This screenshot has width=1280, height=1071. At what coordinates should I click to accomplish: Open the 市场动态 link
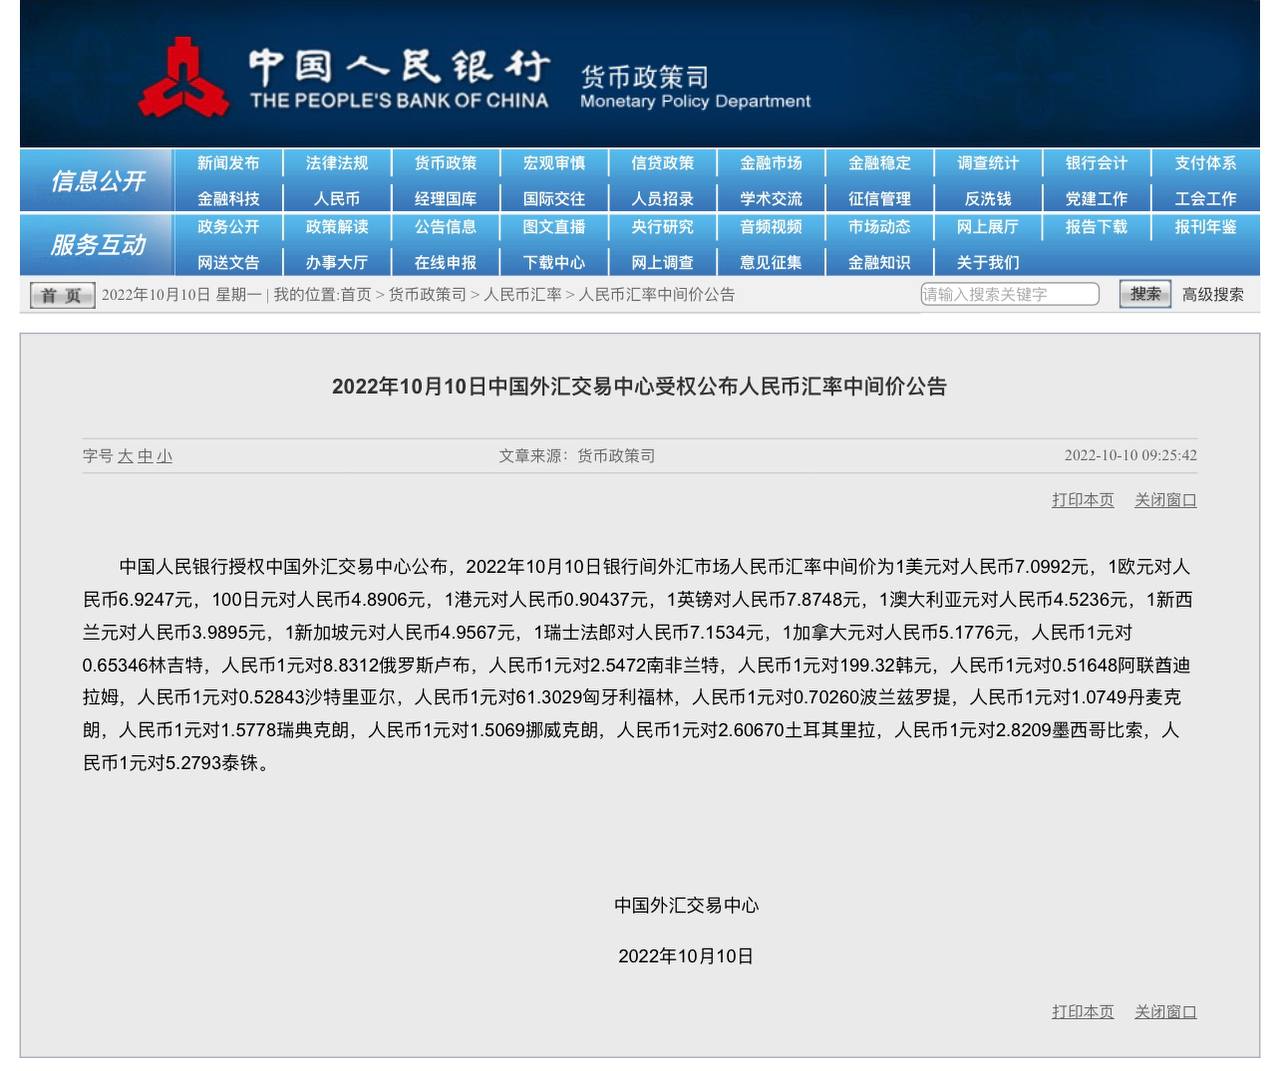880,227
